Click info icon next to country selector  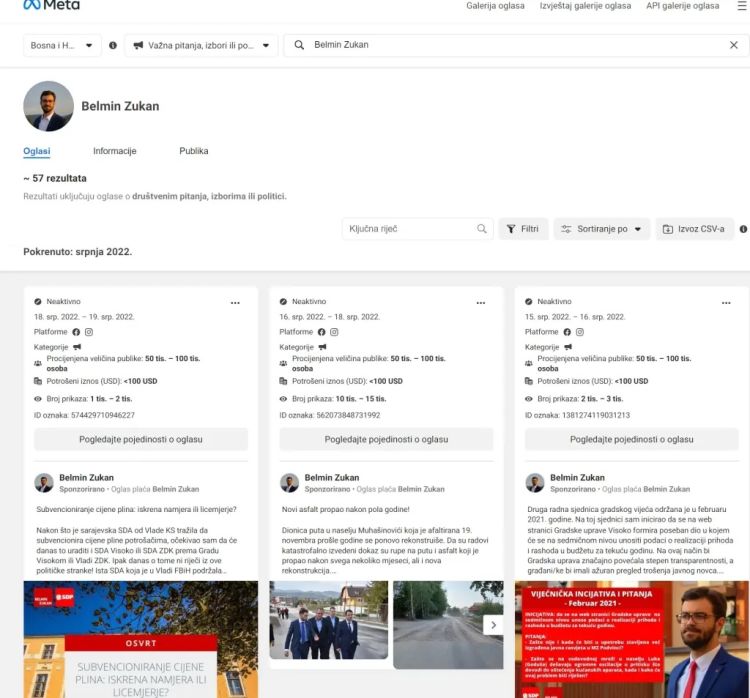(x=113, y=45)
